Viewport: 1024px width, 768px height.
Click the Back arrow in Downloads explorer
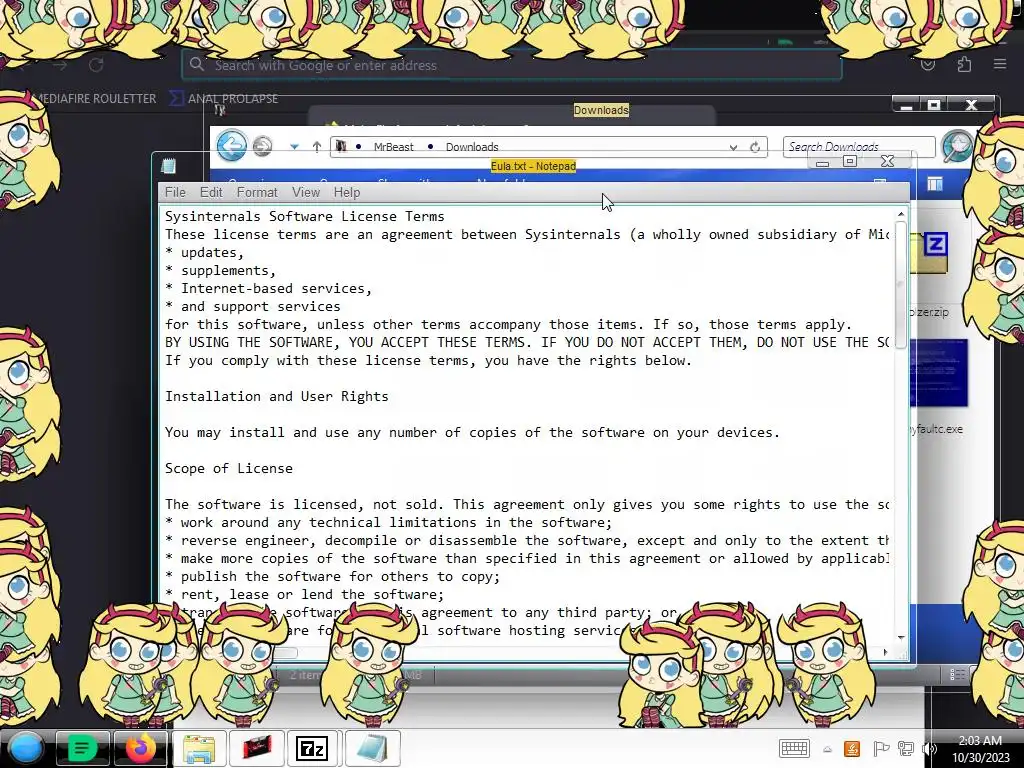point(231,146)
